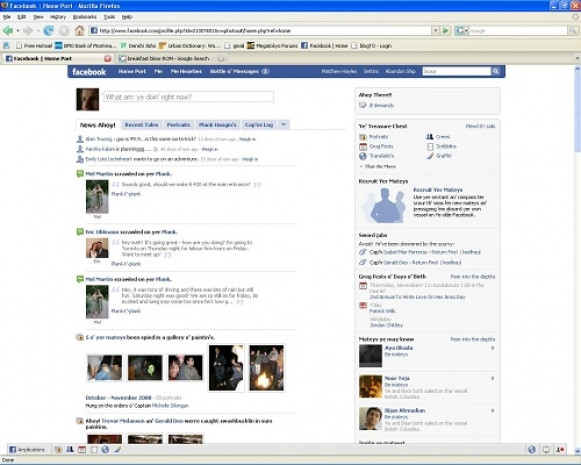This screenshot has height=465, width=581.
Task: Open the Tools menu
Action: (x=109, y=17)
